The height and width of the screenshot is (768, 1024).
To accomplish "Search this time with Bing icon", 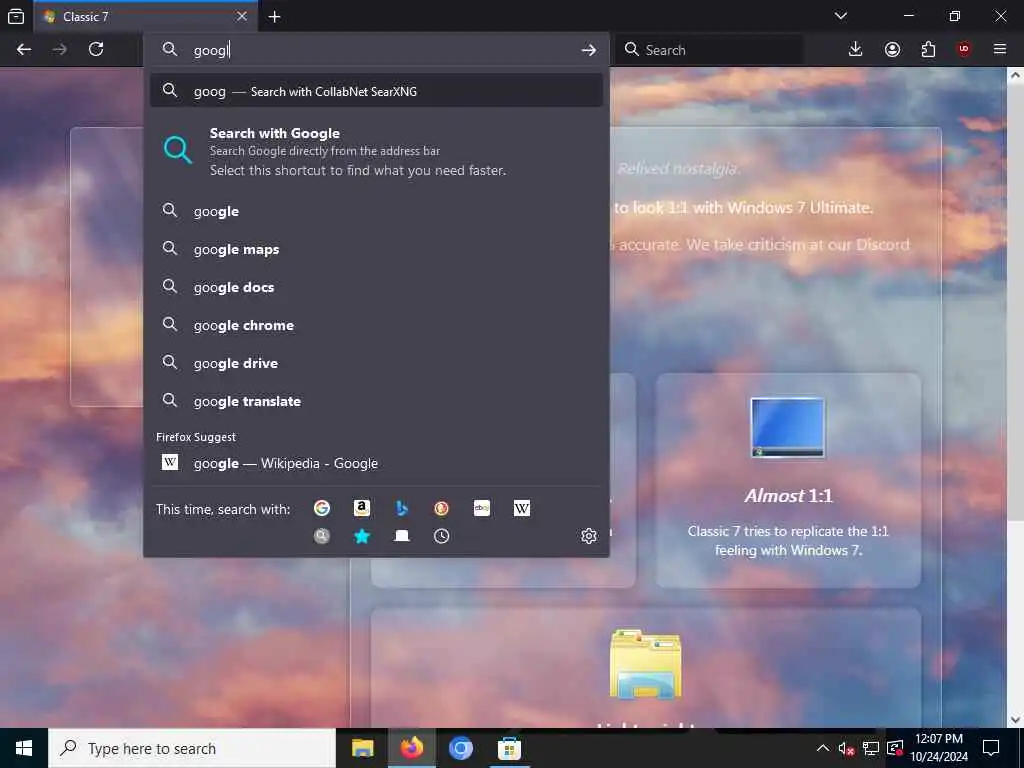I will point(402,508).
